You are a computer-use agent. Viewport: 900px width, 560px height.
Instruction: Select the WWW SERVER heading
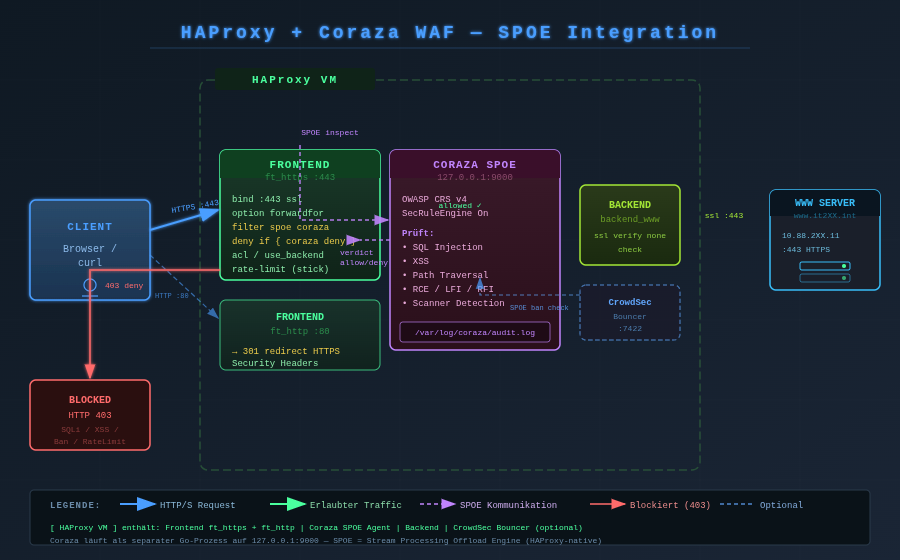pyautogui.click(x=825, y=203)
